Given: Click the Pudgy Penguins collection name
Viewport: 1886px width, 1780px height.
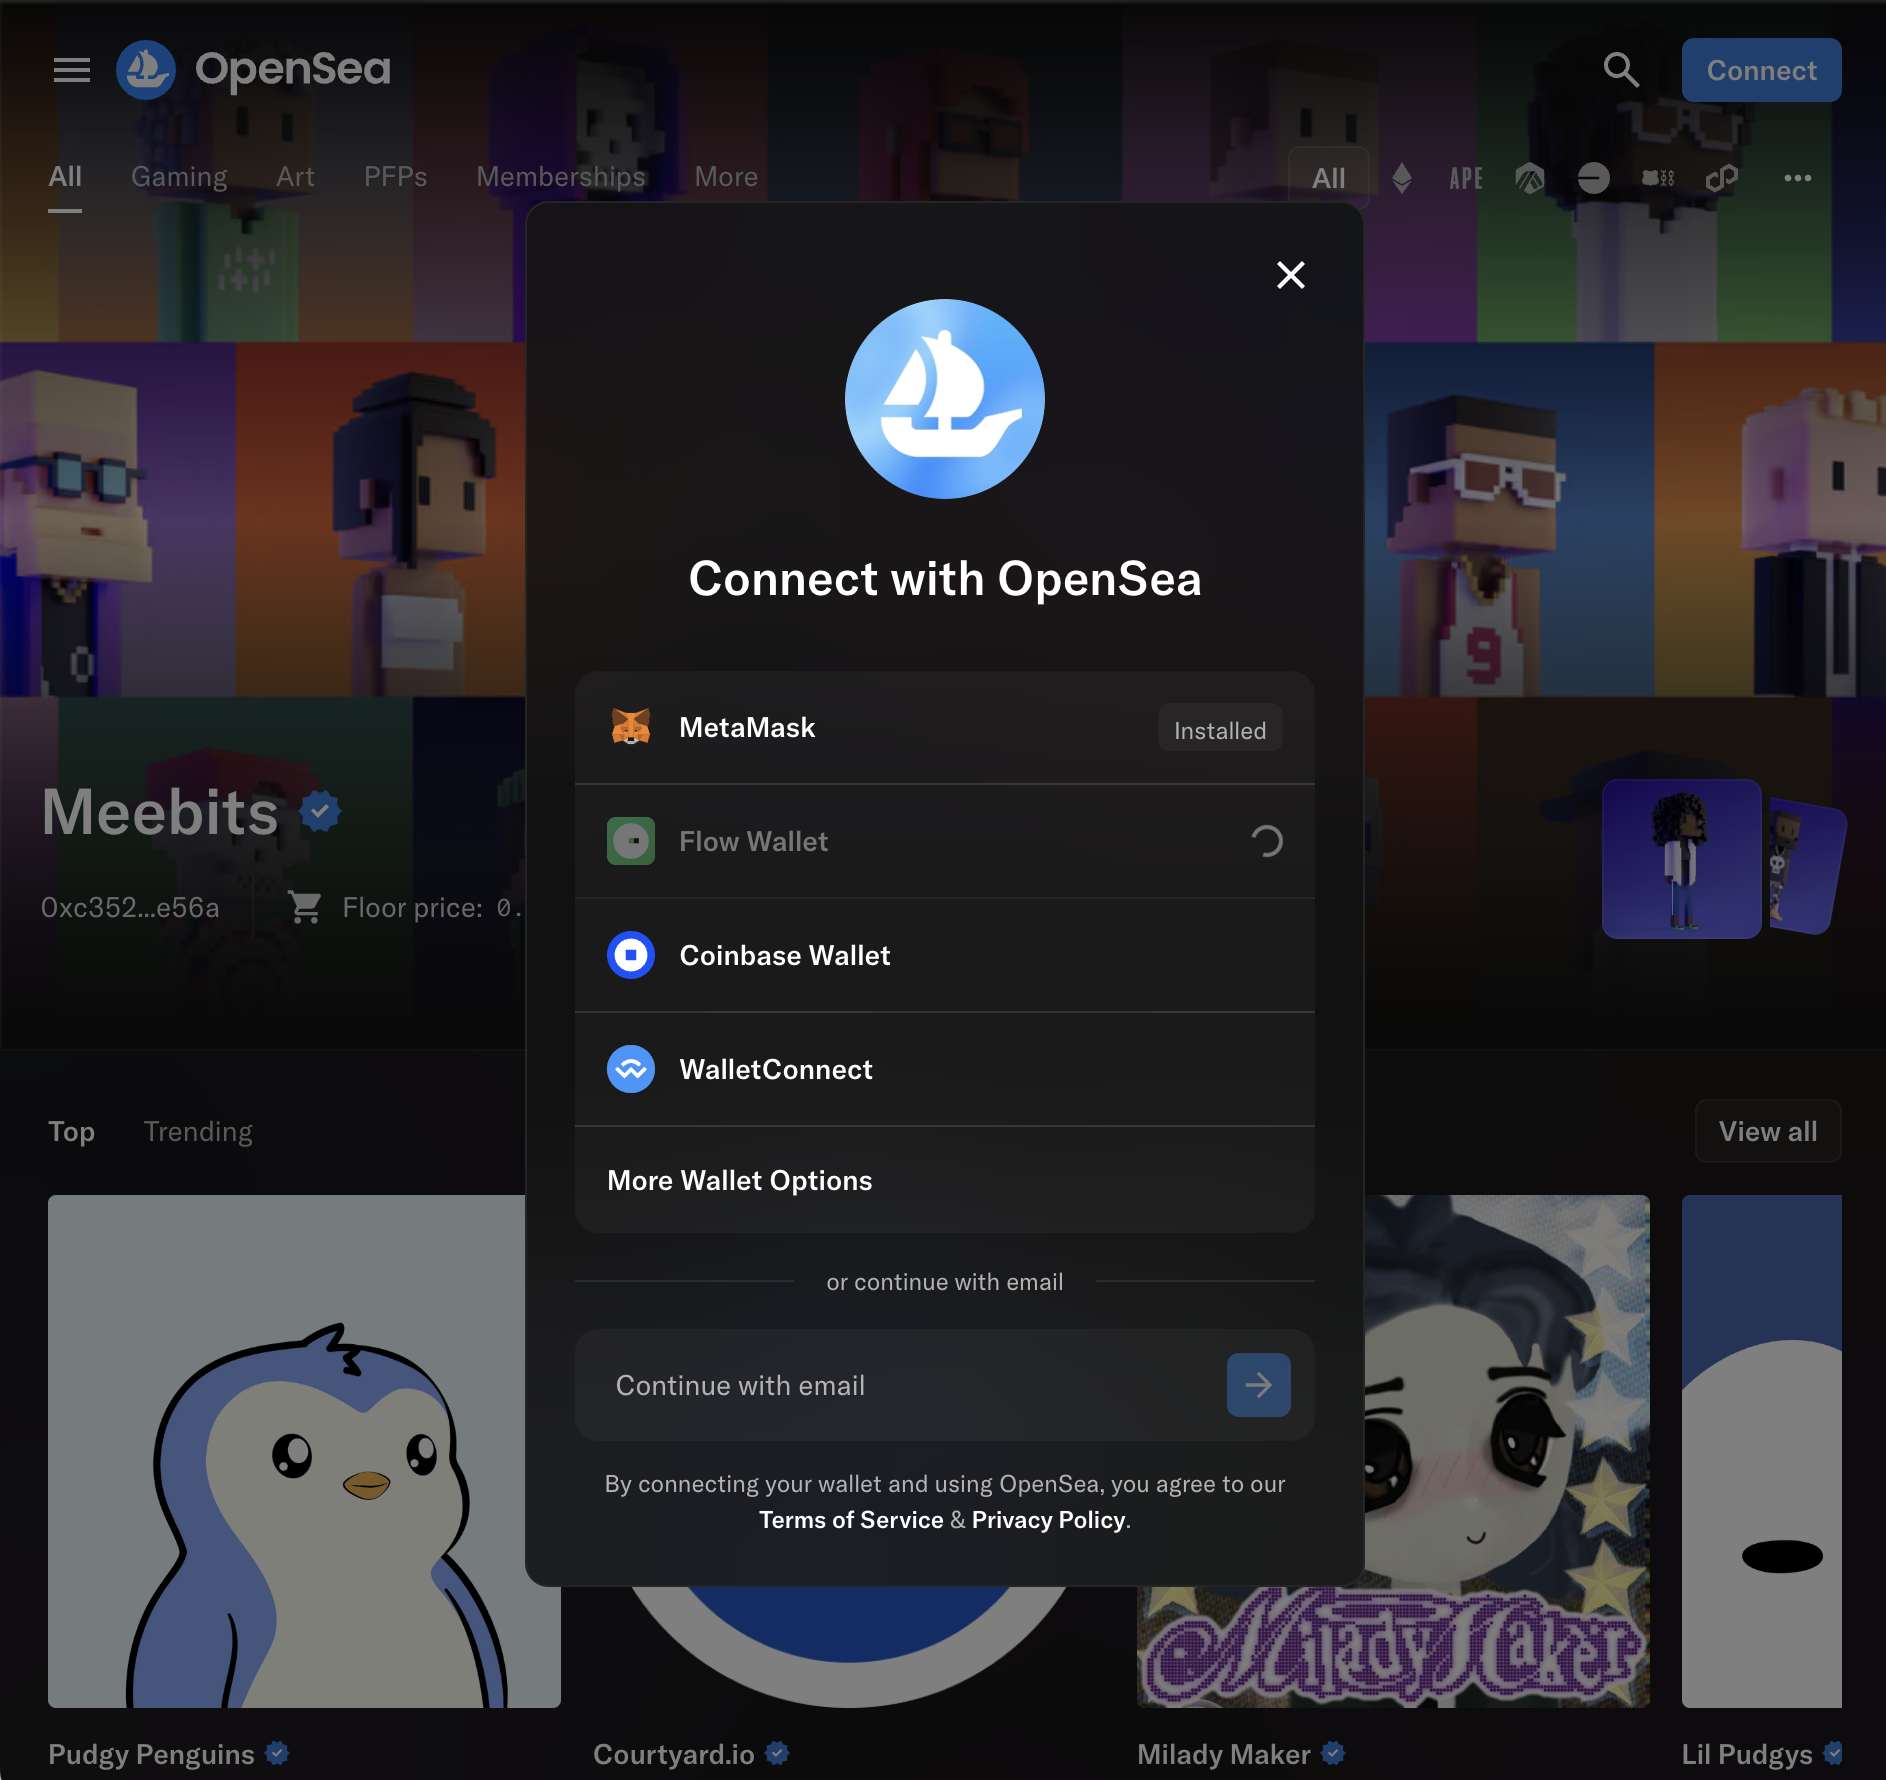Looking at the screenshot, I should (x=151, y=1754).
